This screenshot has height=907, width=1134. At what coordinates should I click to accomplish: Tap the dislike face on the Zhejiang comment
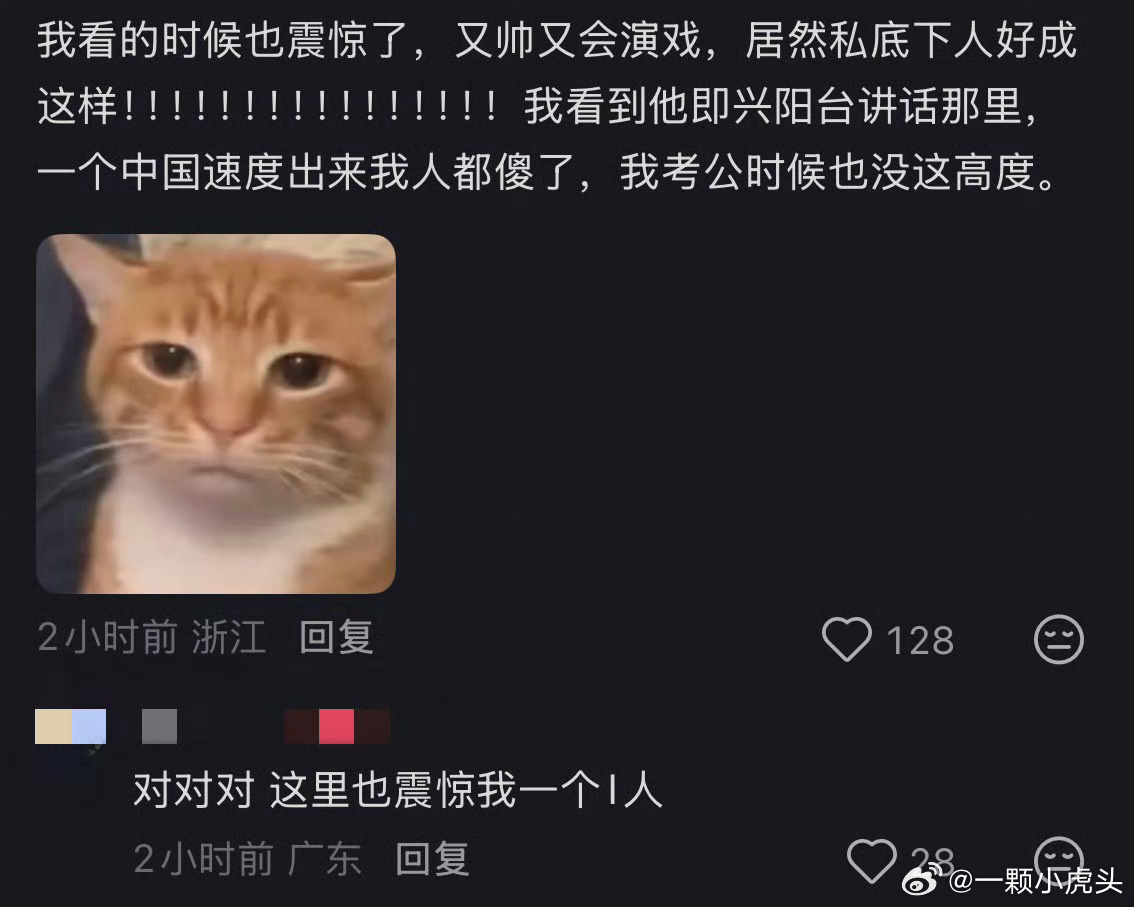point(1059,639)
